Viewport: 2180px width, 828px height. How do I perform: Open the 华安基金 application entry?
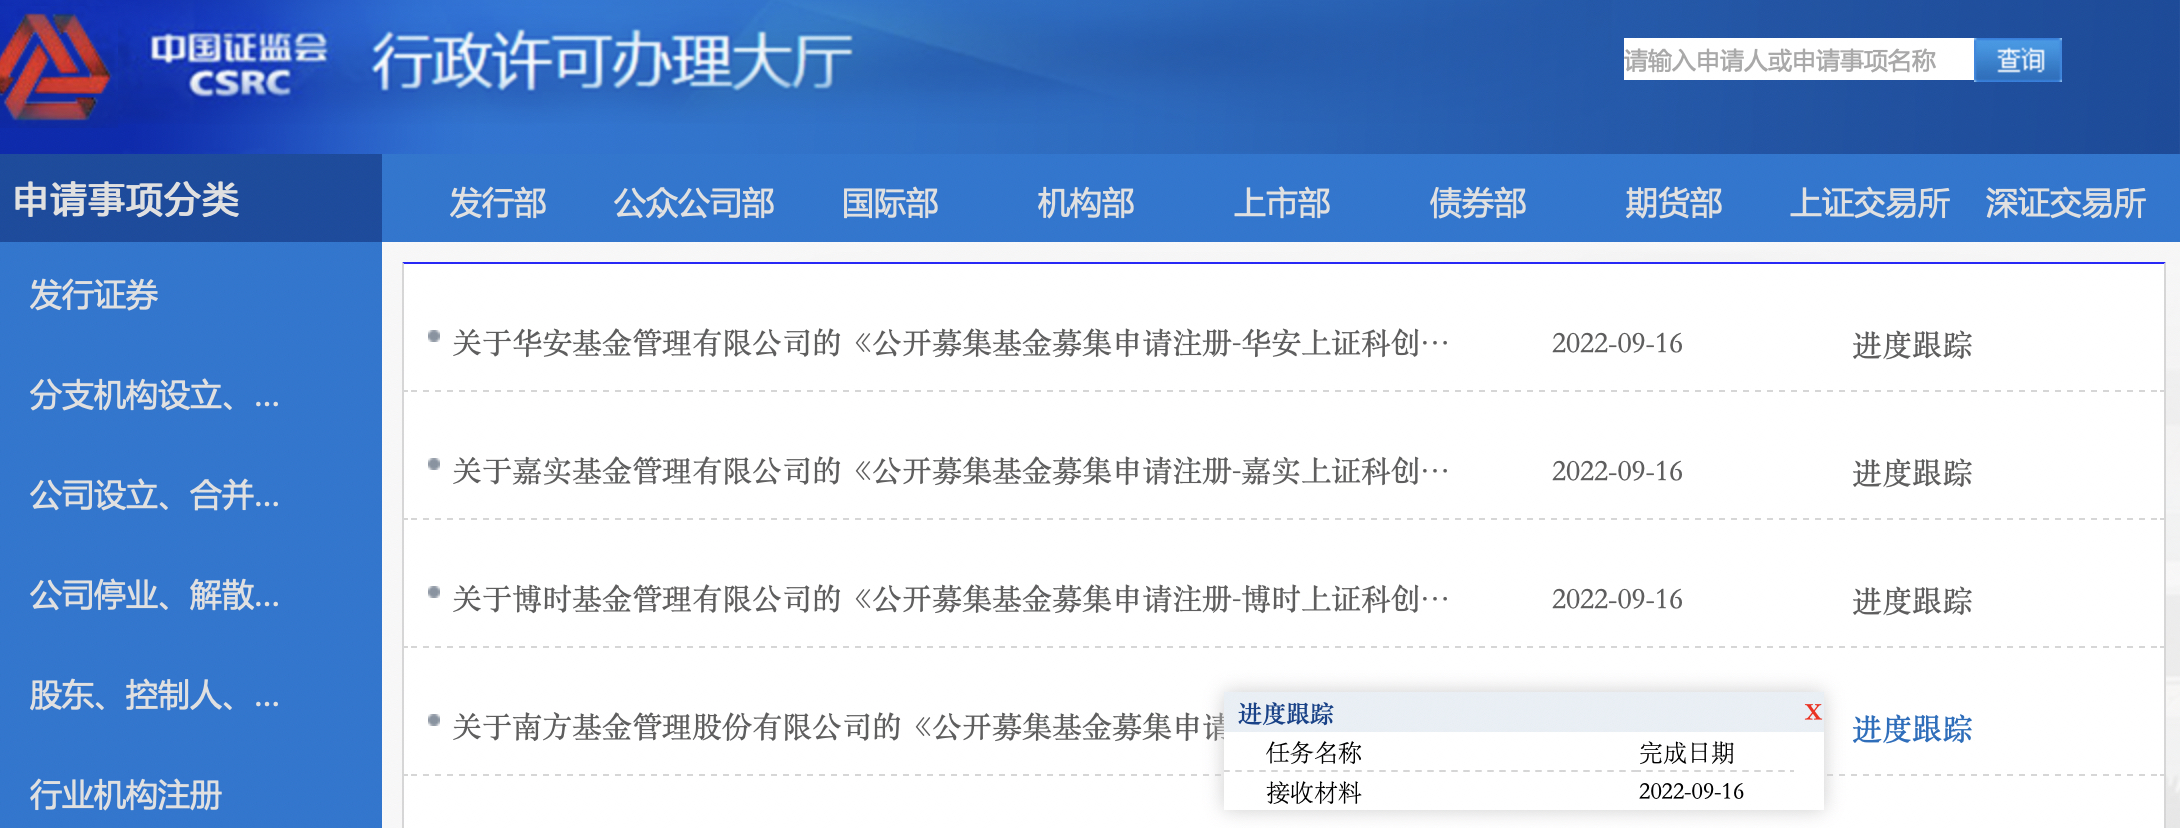tap(950, 344)
